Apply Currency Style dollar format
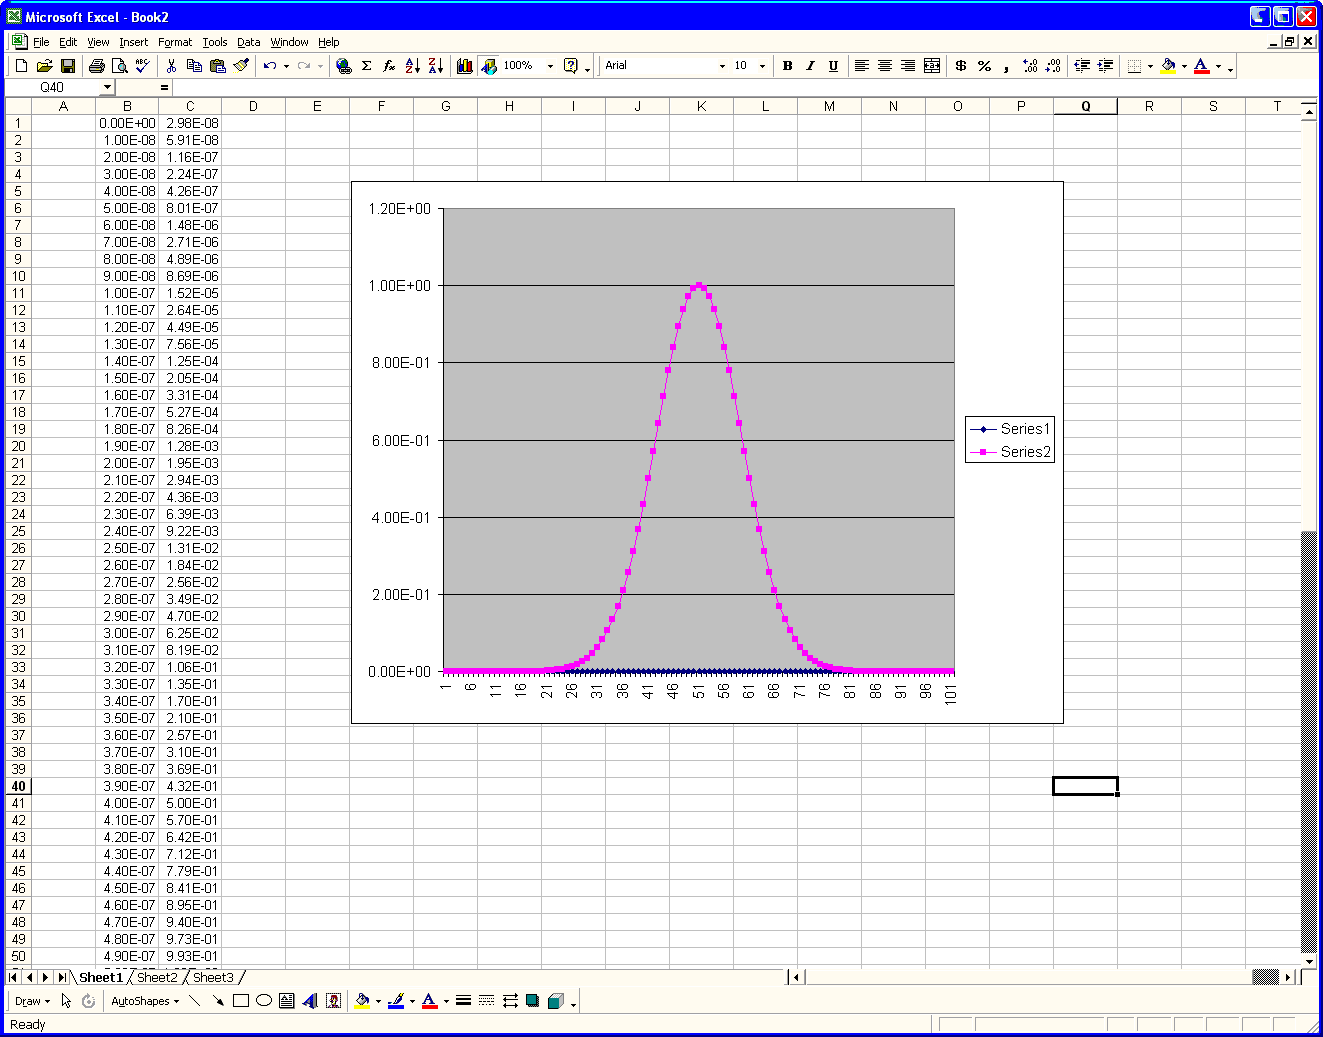This screenshot has height=1037, width=1323. click(961, 66)
